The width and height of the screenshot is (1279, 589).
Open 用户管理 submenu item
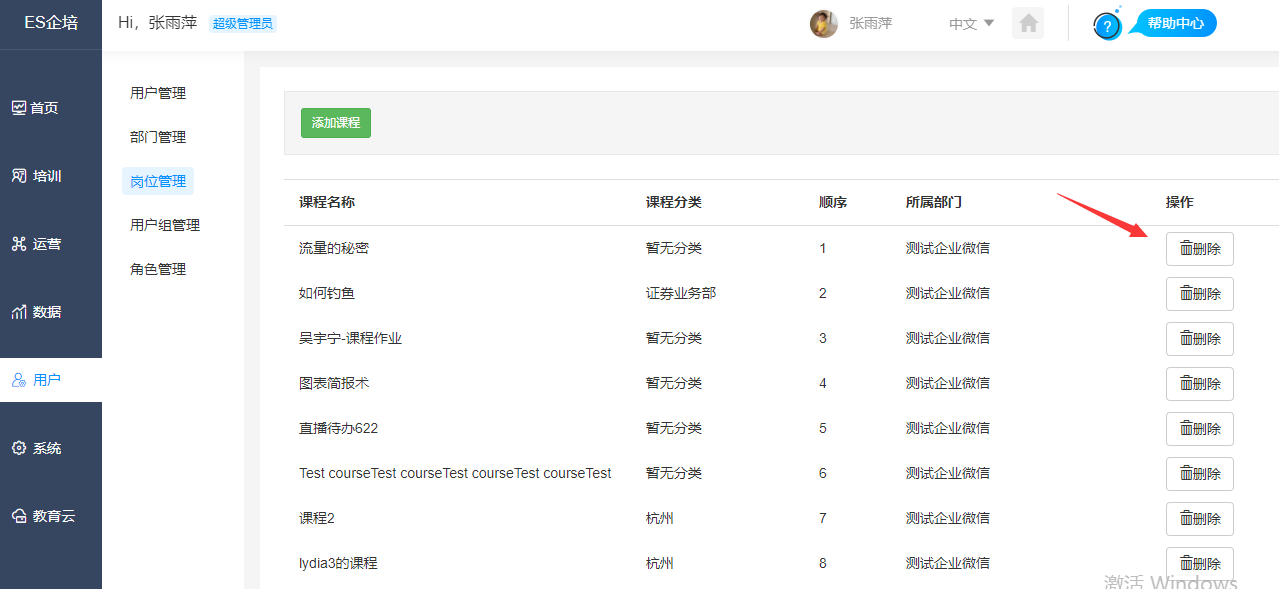[158, 93]
